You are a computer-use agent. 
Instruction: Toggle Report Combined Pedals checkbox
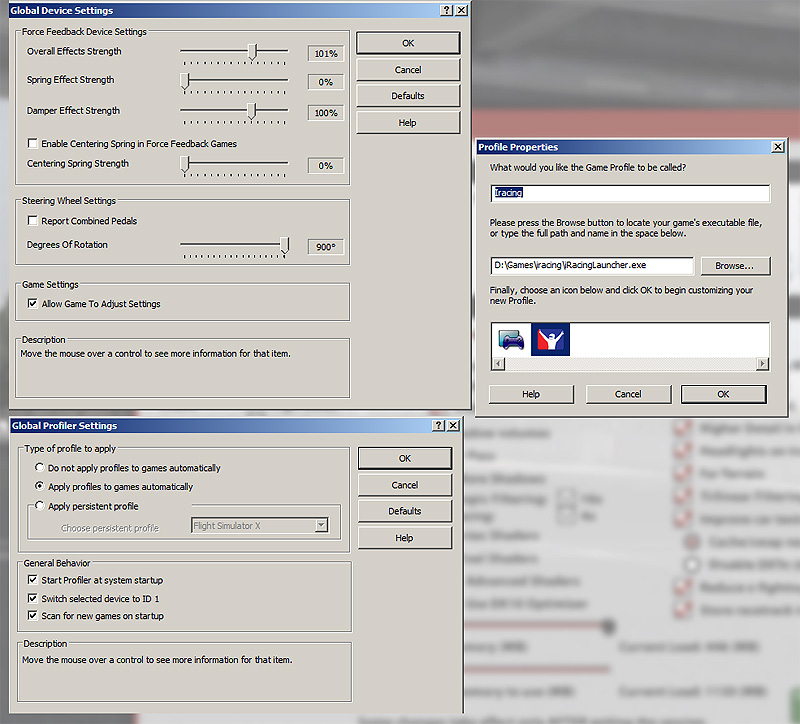33,221
